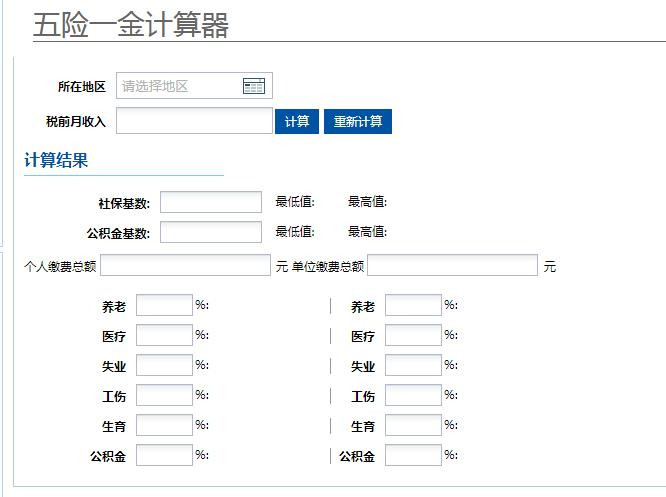
Task: Focus the 个人缴费总额 total field
Action: pyautogui.click(x=185, y=265)
